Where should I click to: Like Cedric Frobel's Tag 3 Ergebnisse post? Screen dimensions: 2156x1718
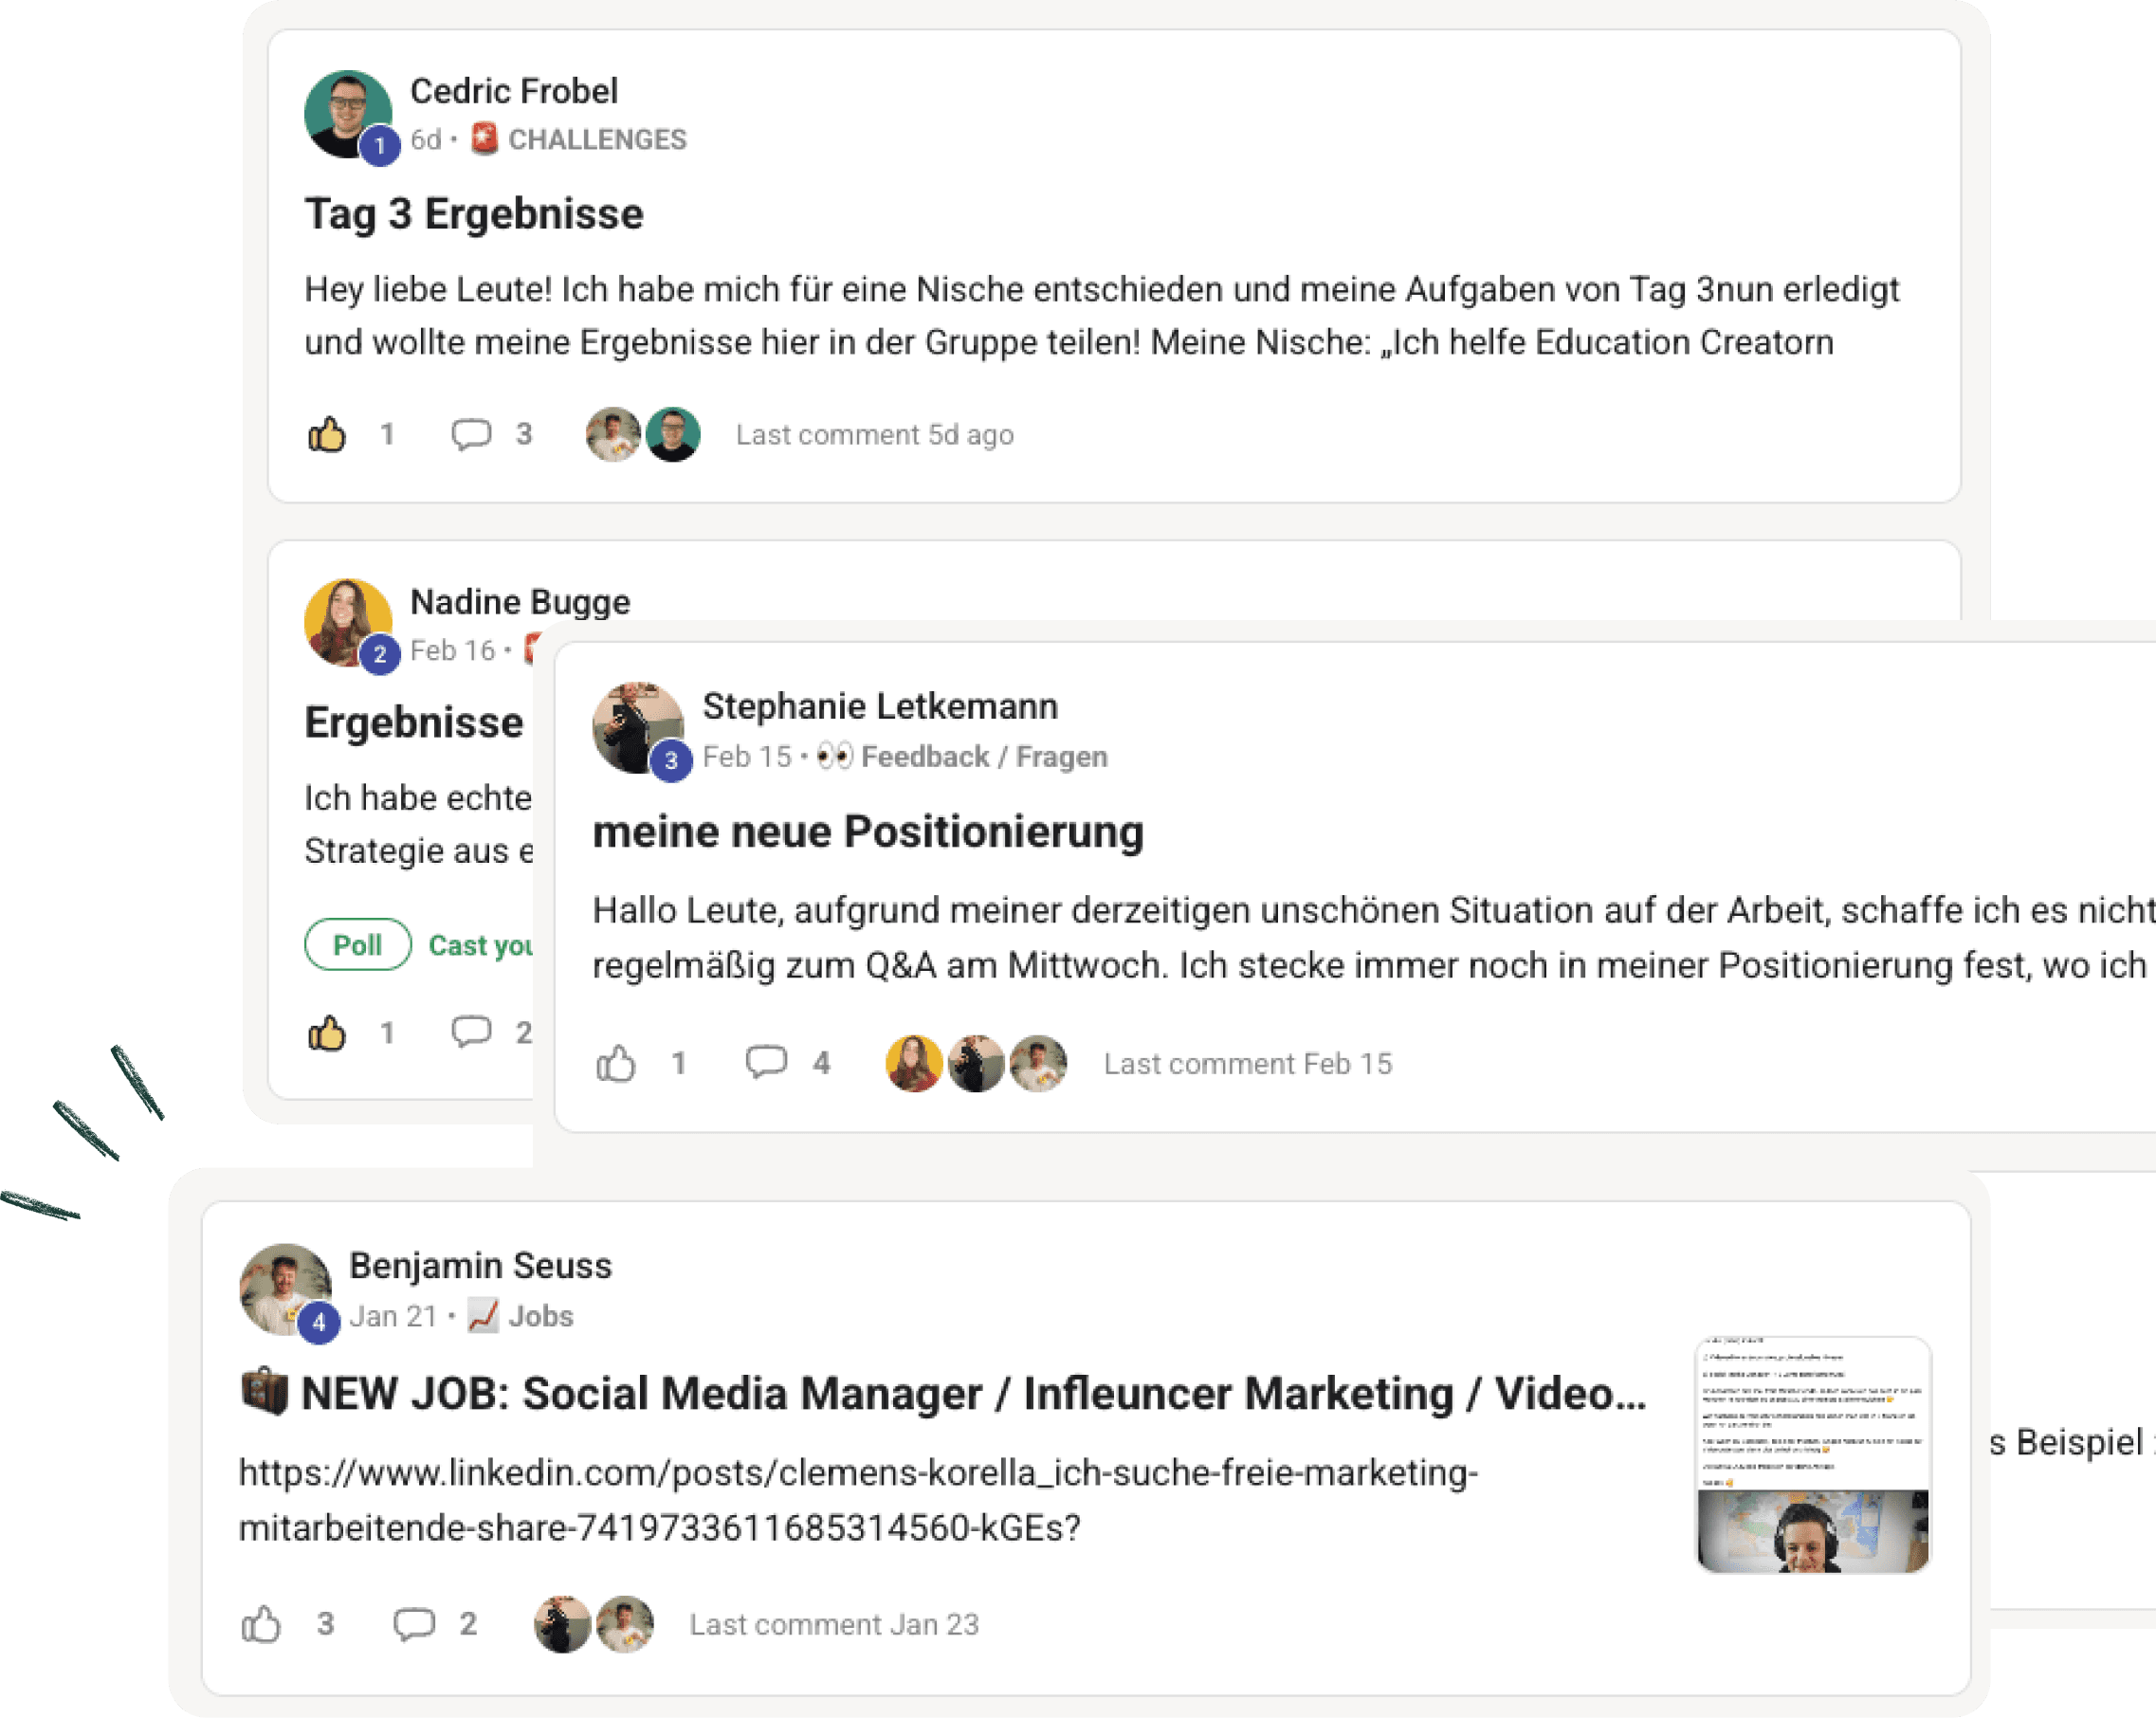coord(327,435)
